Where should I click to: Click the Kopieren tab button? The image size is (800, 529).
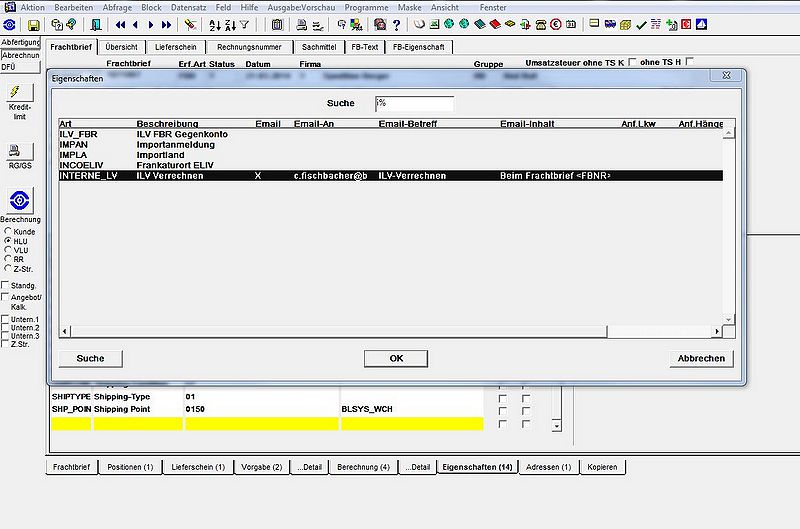coord(602,467)
